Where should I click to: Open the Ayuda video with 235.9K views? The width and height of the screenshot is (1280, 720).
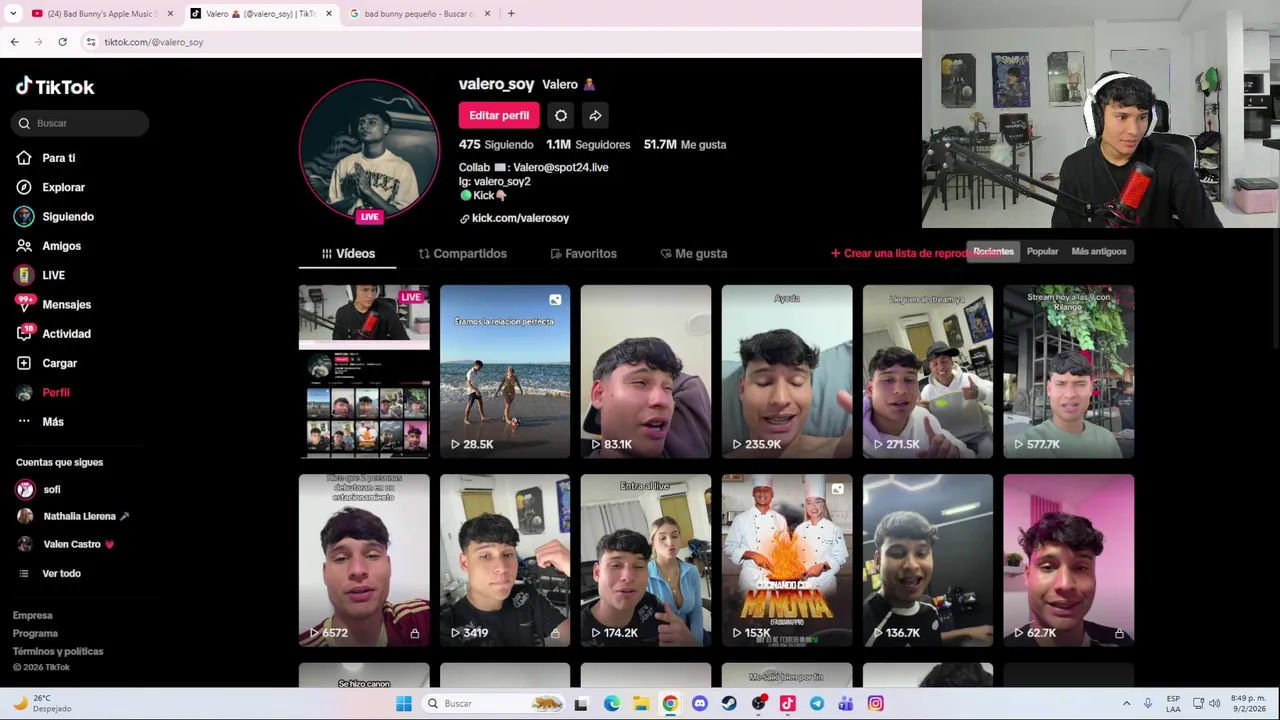click(x=787, y=372)
